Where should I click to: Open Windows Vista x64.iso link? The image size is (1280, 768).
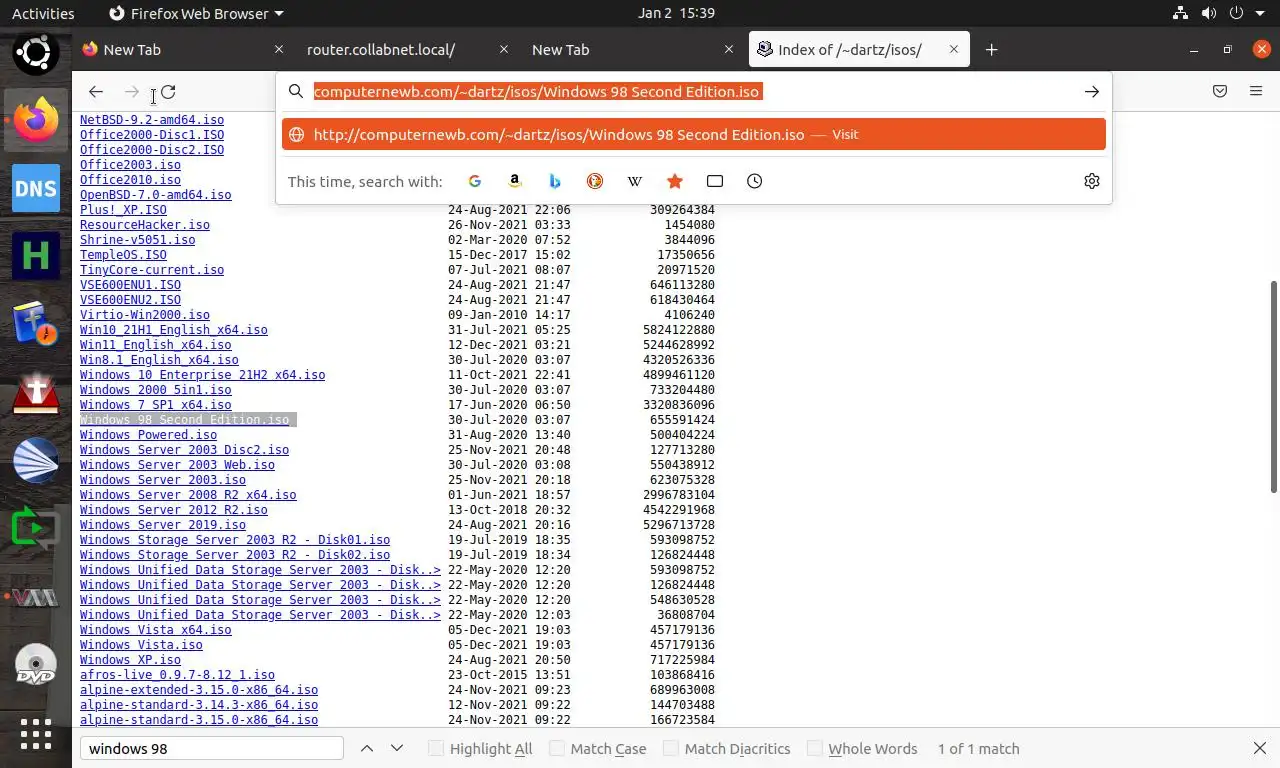[x=155, y=630]
